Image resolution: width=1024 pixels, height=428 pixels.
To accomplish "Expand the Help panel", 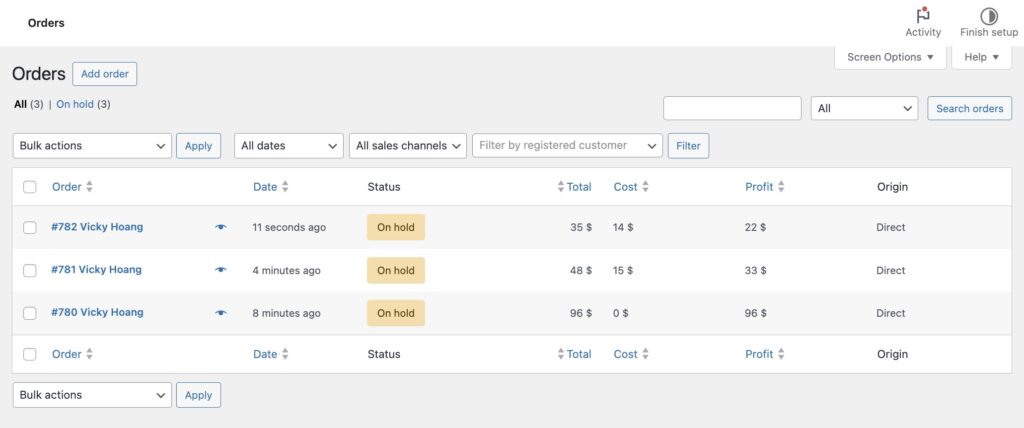I will pos(982,57).
